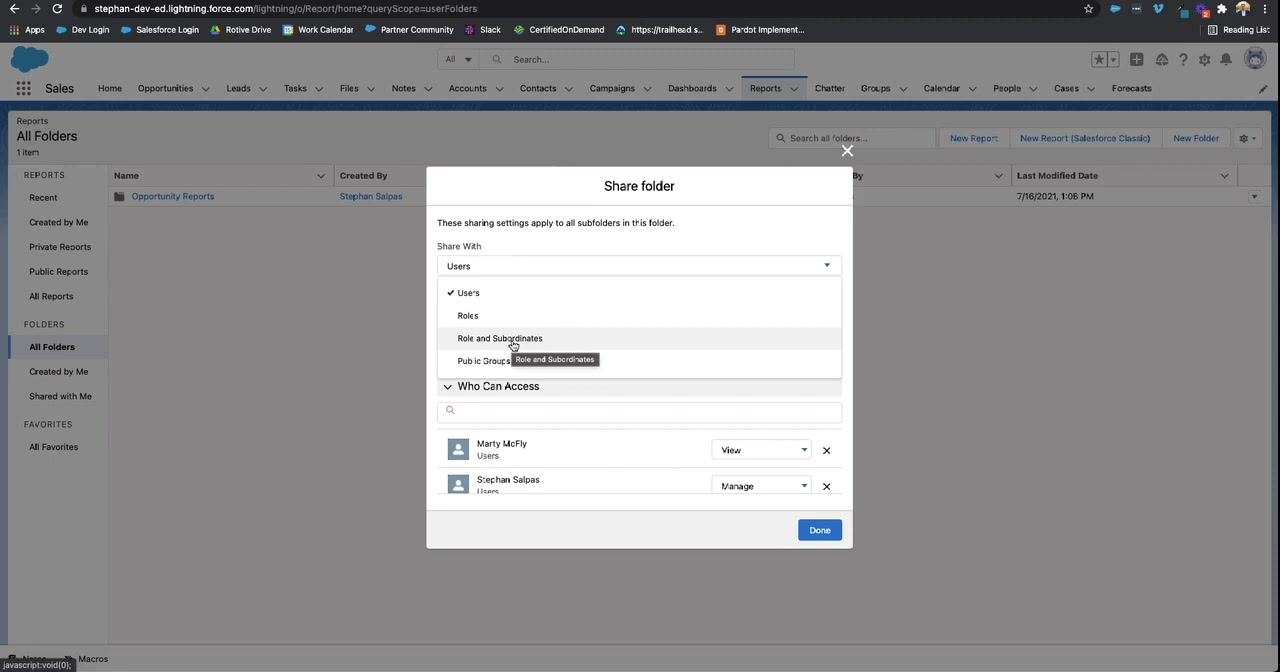The image size is (1280, 672).
Task: Go to the Forecasts tab
Action: click(1131, 89)
